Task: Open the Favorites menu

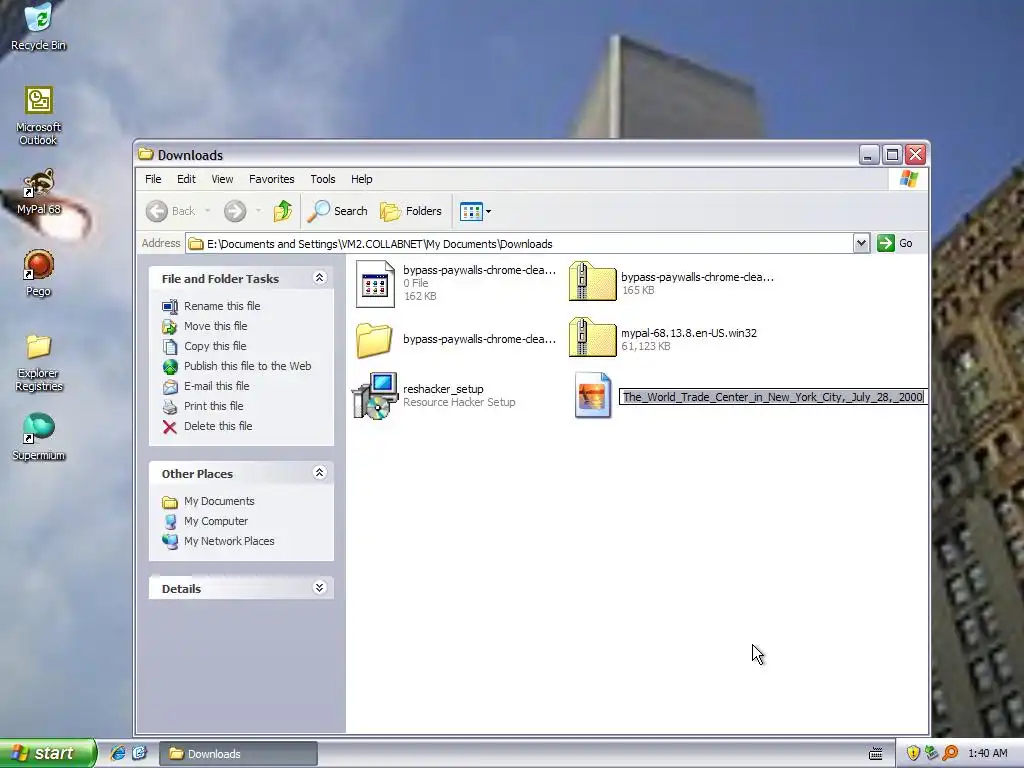Action: pos(272,179)
